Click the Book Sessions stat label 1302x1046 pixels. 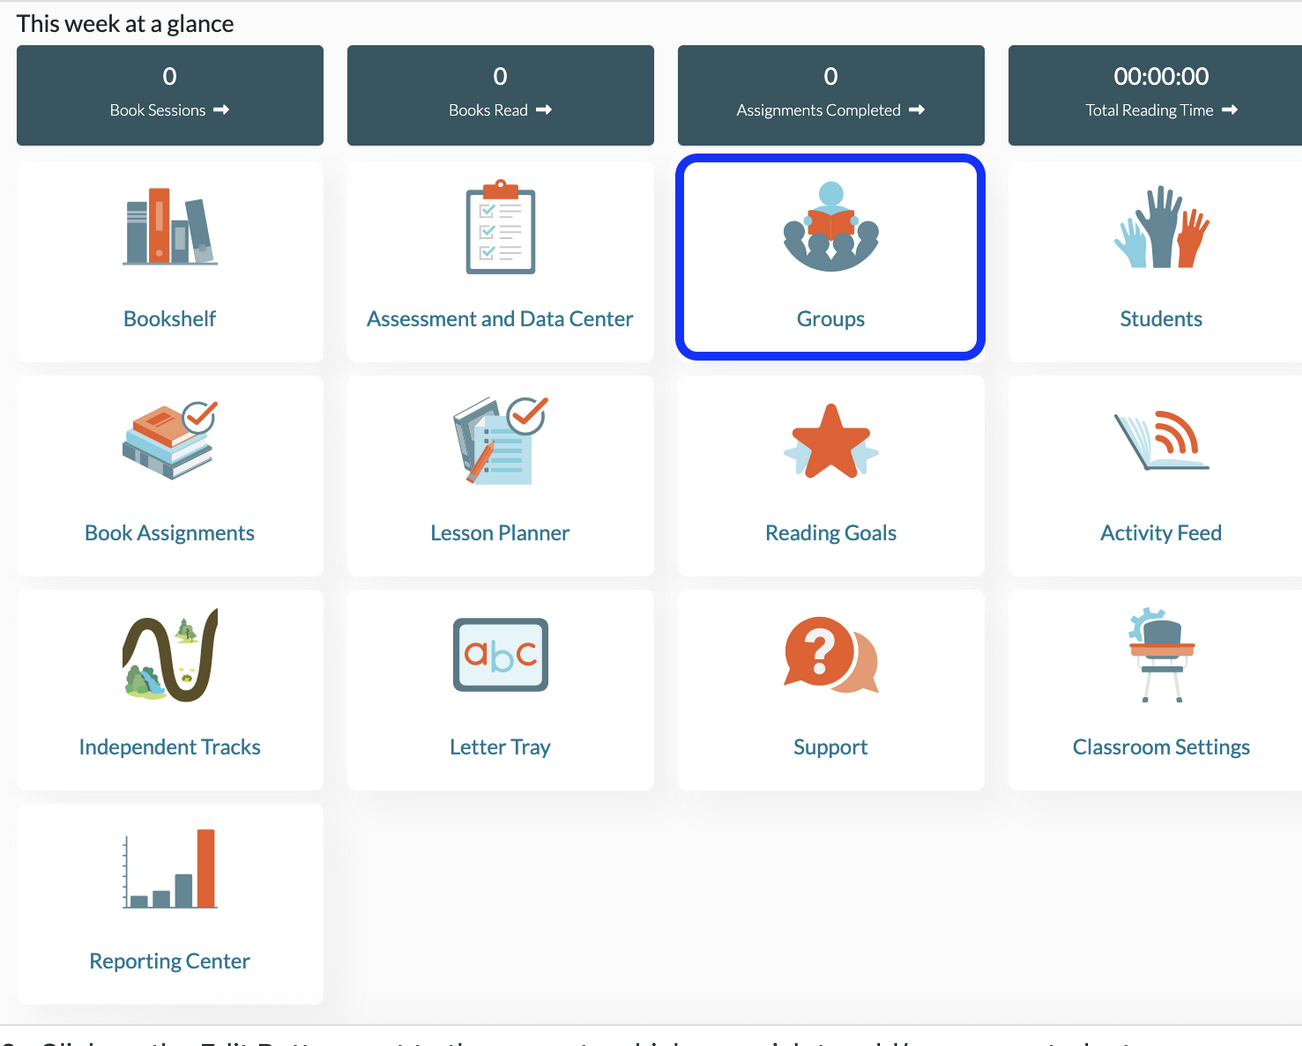coord(158,110)
